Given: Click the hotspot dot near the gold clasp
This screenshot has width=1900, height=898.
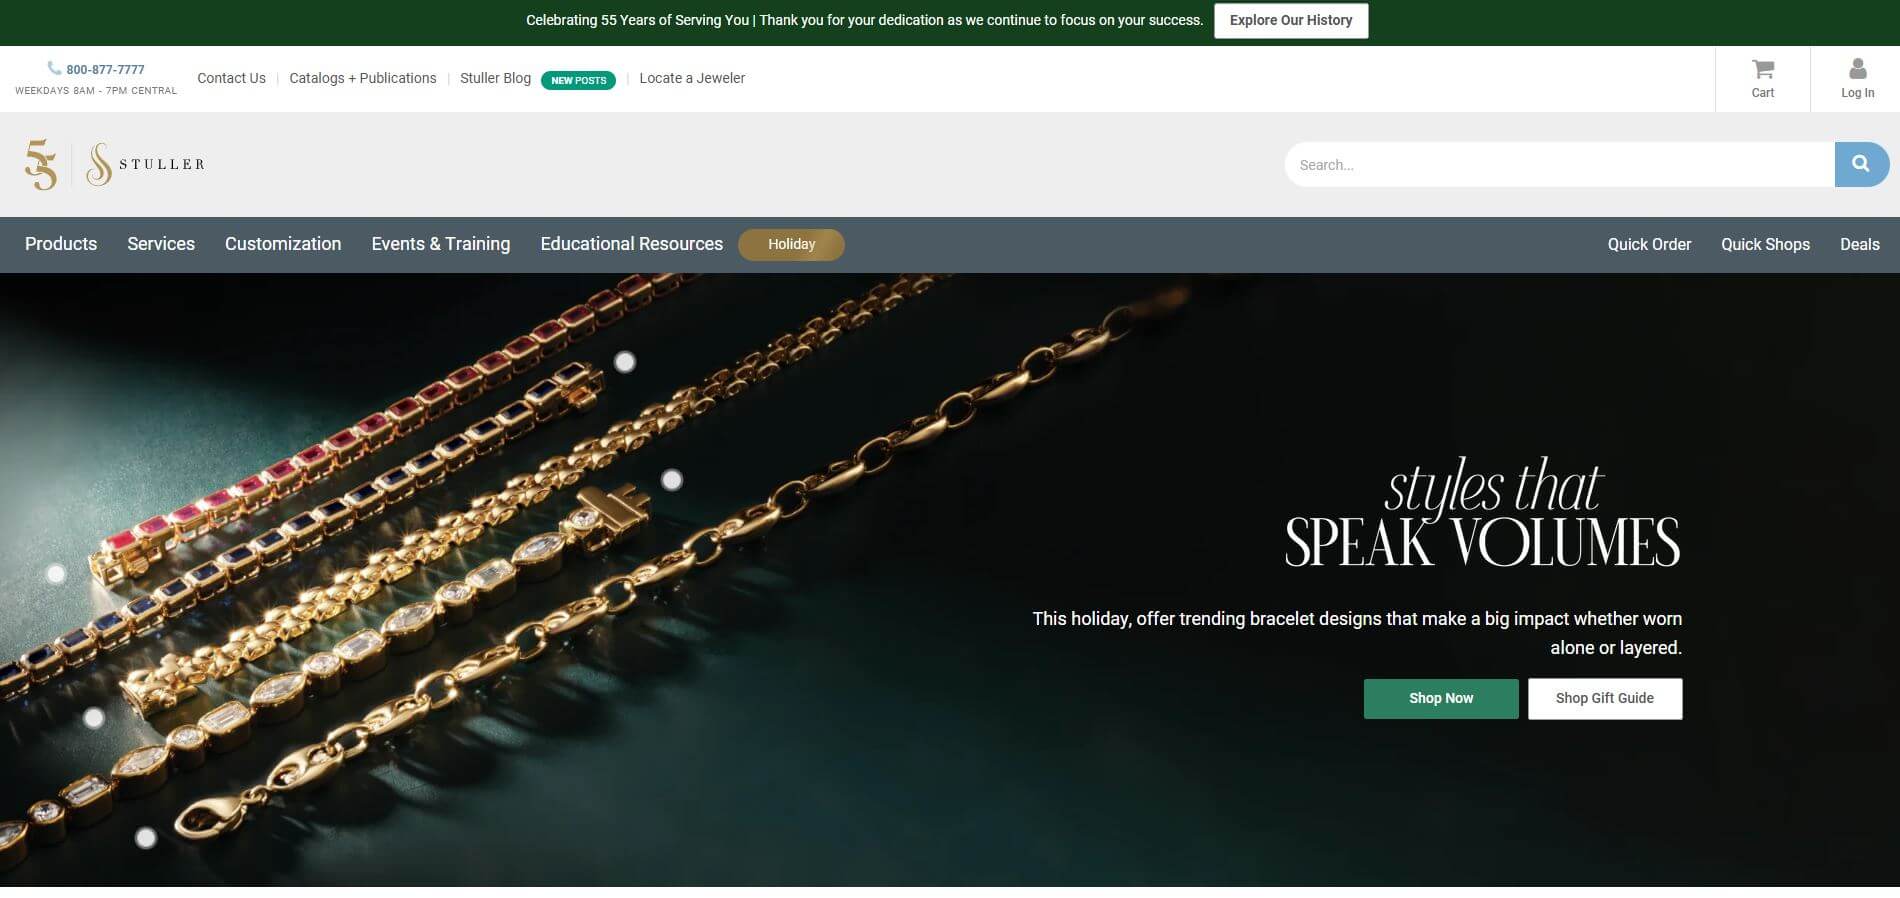Looking at the screenshot, I should (x=672, y=480).
